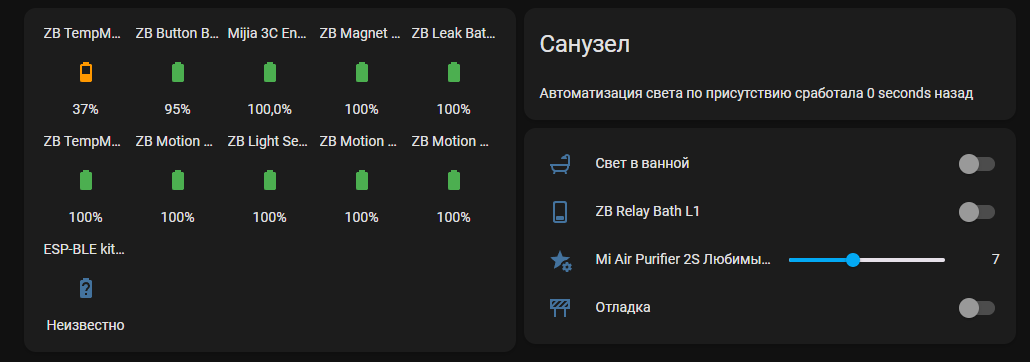Click the ZB Magnet battery icon
Image resolution: width=1030 pixels, height=362 pixels.
(x=361, y=72)
